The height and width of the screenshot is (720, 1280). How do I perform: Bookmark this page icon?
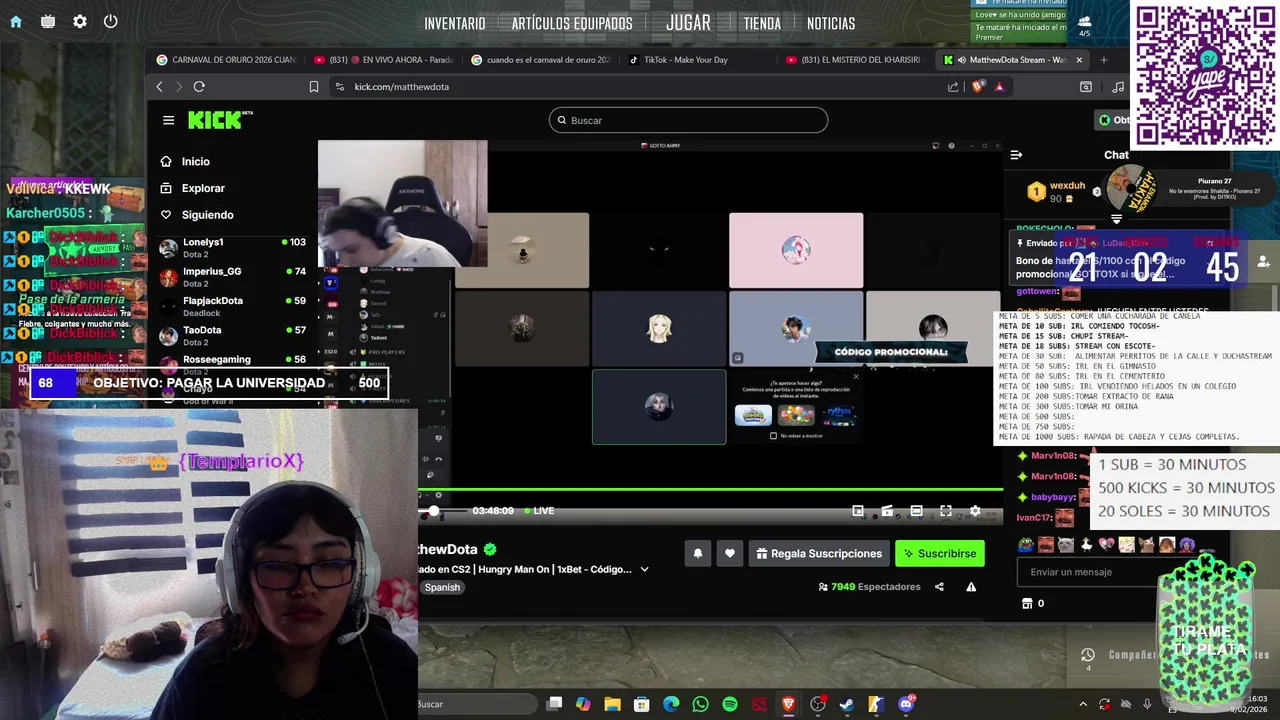(314, 87)
